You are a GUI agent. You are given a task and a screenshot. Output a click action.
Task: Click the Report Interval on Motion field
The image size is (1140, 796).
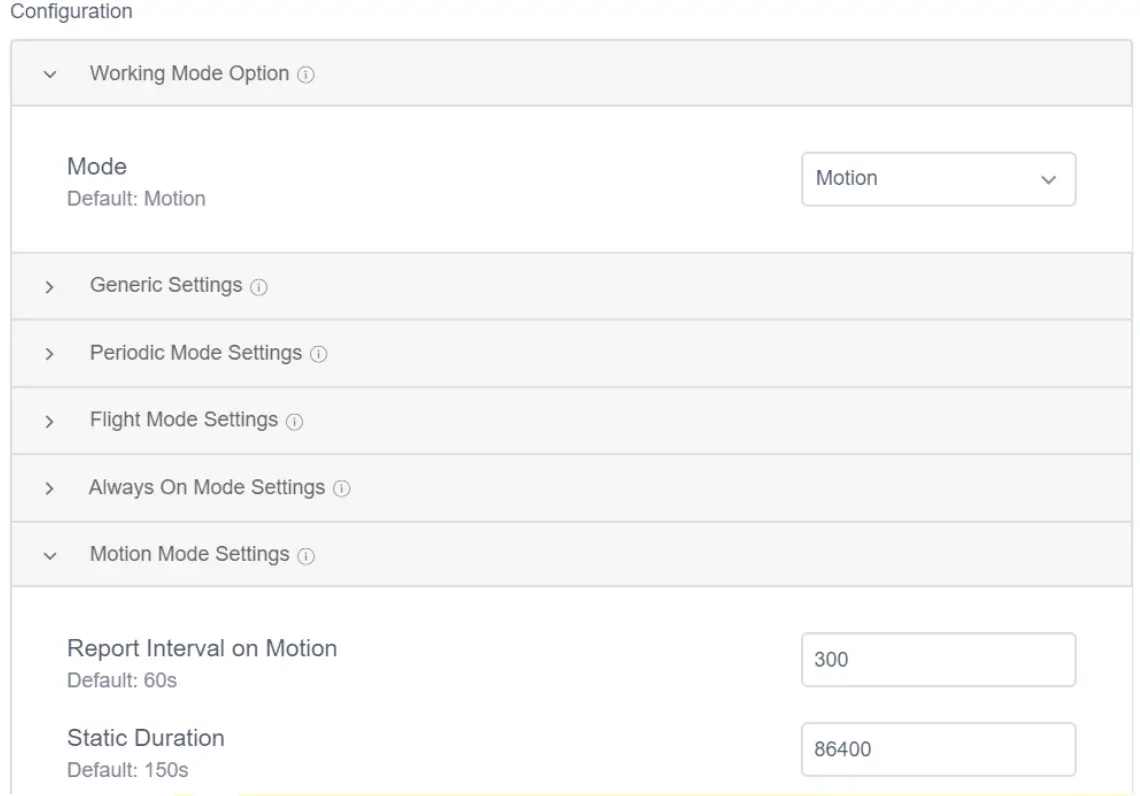pos(938,660)
